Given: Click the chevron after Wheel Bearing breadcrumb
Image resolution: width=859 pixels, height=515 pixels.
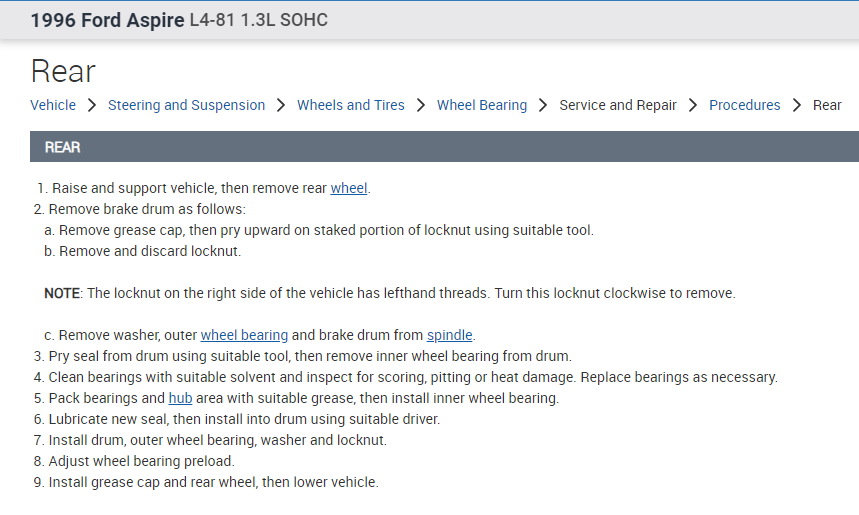Looking at the screenshot, I should click(x=543, y=105).
